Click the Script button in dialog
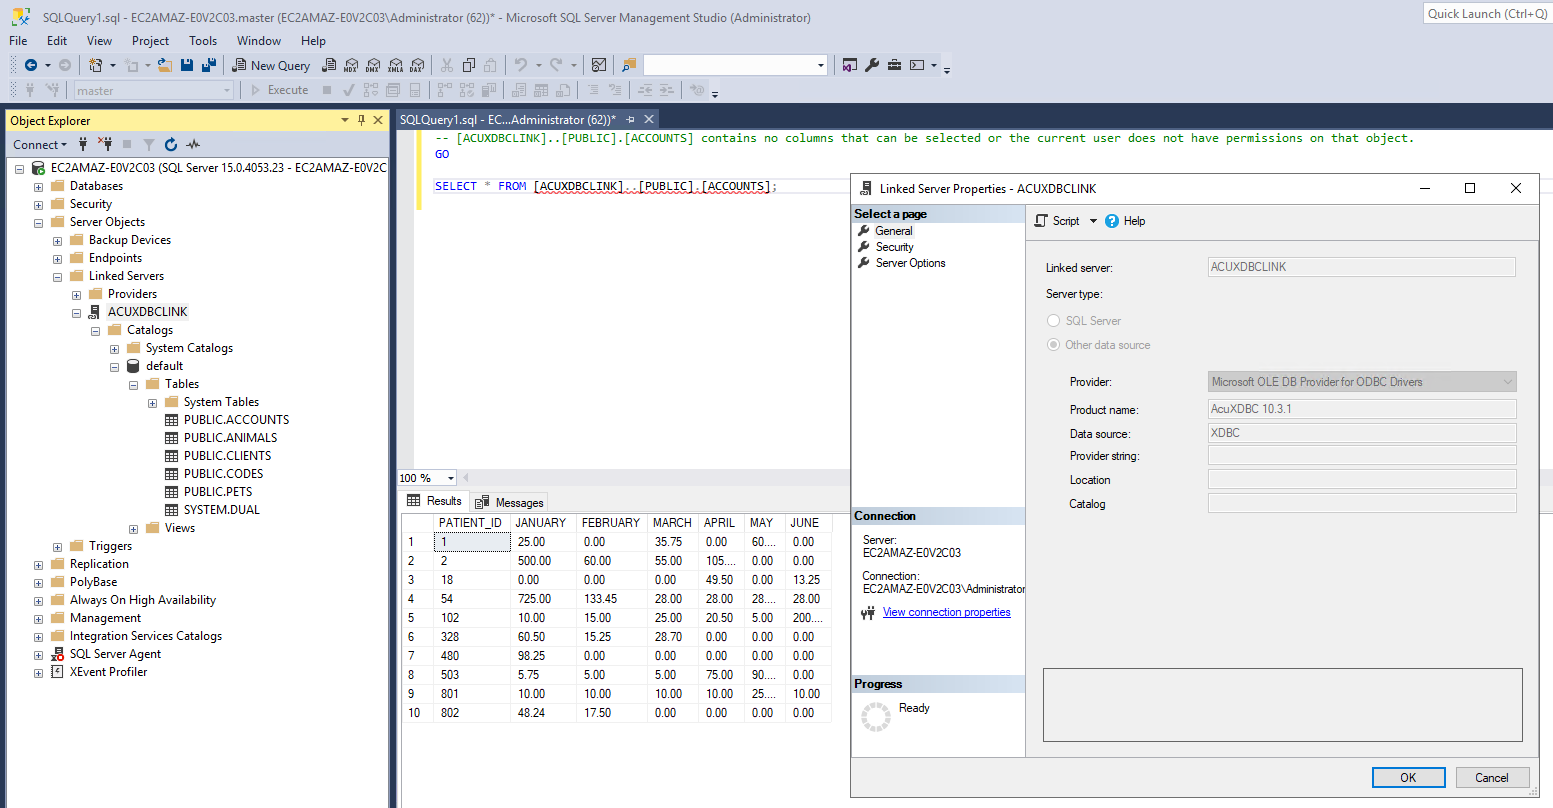The image size is (1553, 808). 1057,221
